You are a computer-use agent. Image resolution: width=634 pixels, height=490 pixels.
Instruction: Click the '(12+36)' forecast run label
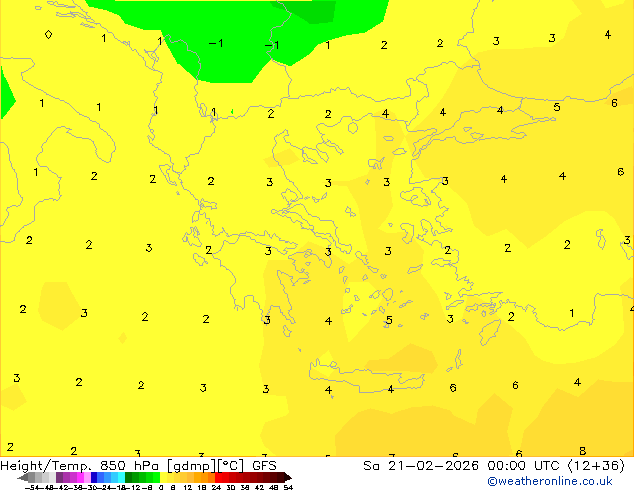pyautogui.click(x=596, y=466)
